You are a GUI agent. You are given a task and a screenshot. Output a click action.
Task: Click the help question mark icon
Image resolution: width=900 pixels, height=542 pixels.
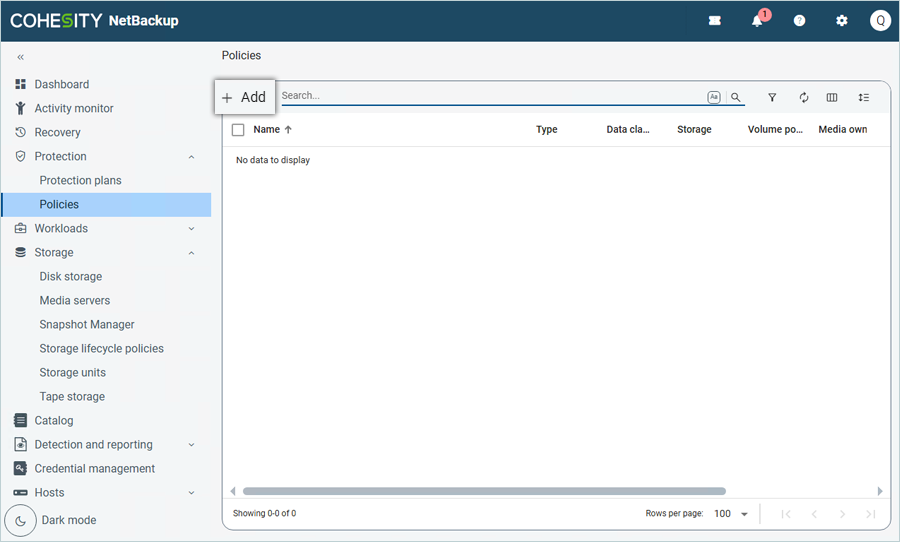coord(799,21)
